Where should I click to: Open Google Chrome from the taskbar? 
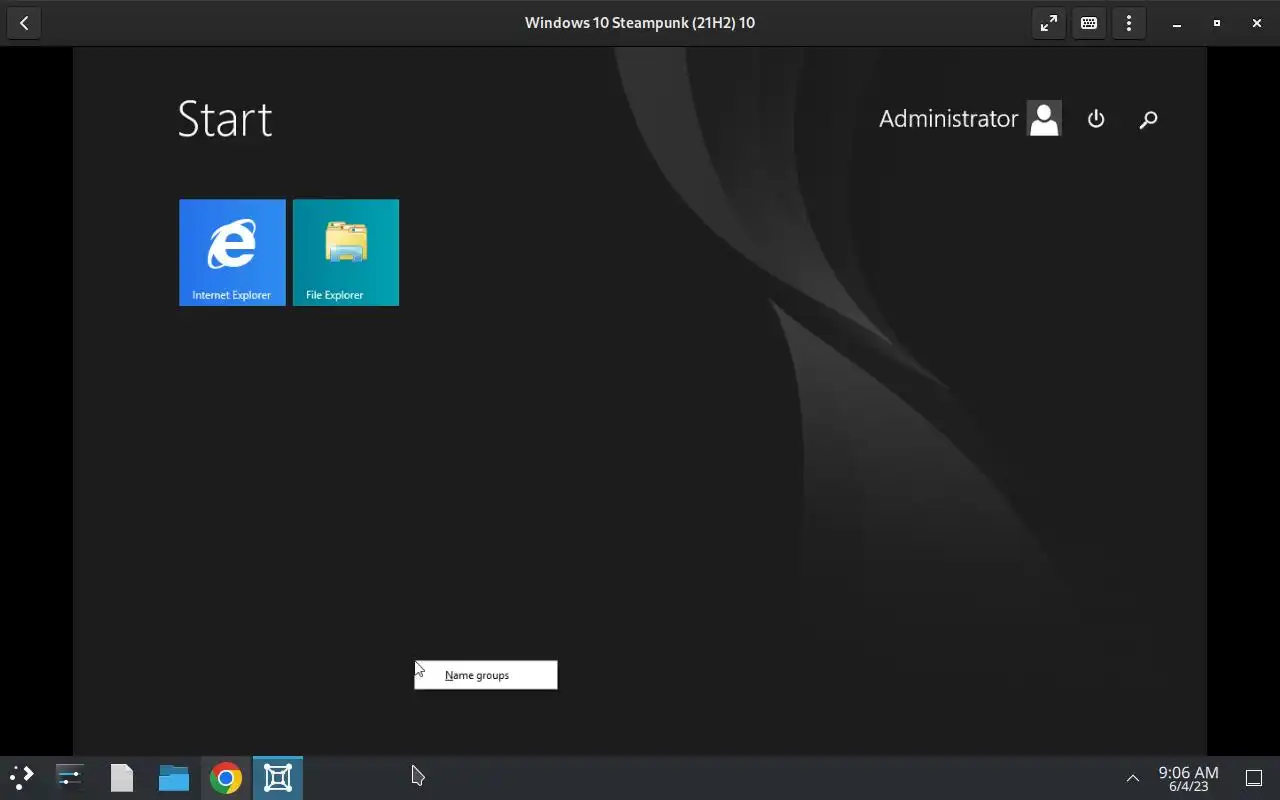[x=226, y=777]
